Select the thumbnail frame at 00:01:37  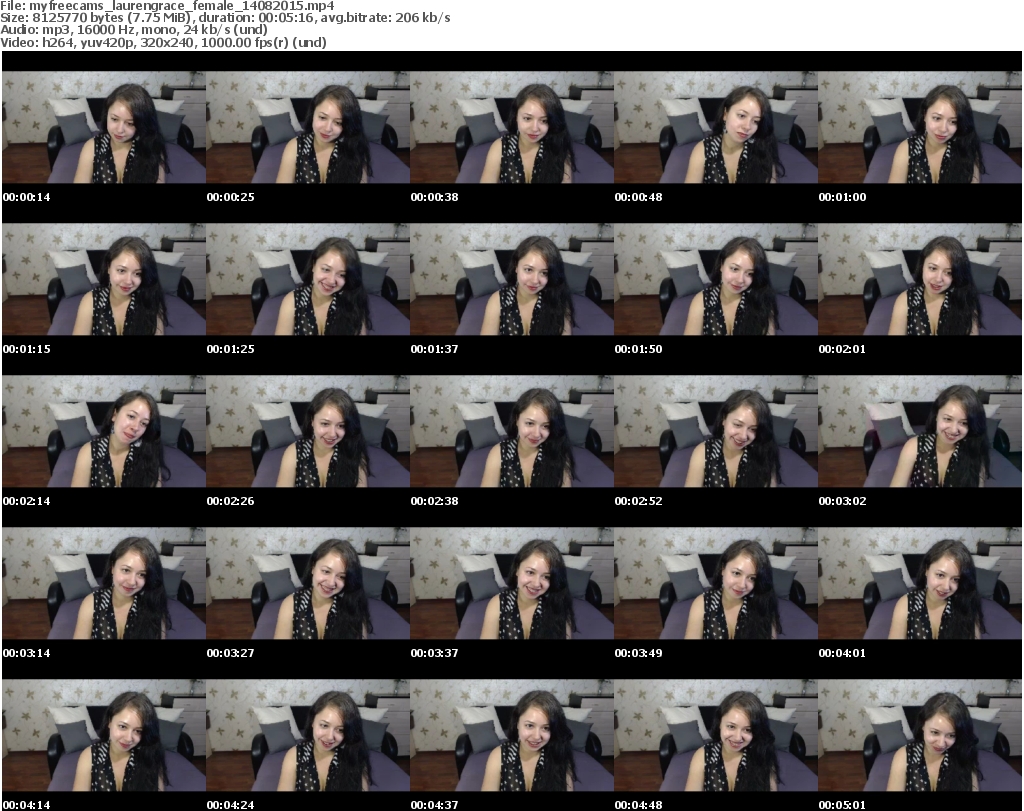point(512,279)
